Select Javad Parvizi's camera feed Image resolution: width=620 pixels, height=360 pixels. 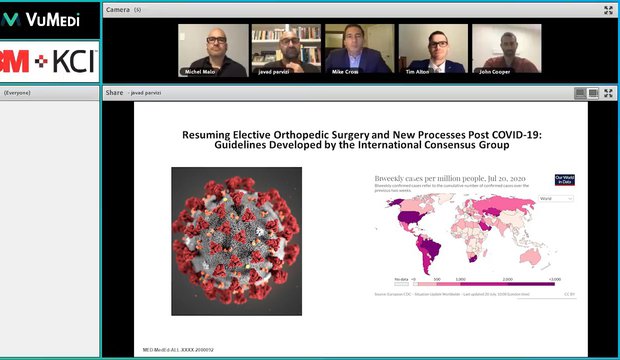[286, 50]
